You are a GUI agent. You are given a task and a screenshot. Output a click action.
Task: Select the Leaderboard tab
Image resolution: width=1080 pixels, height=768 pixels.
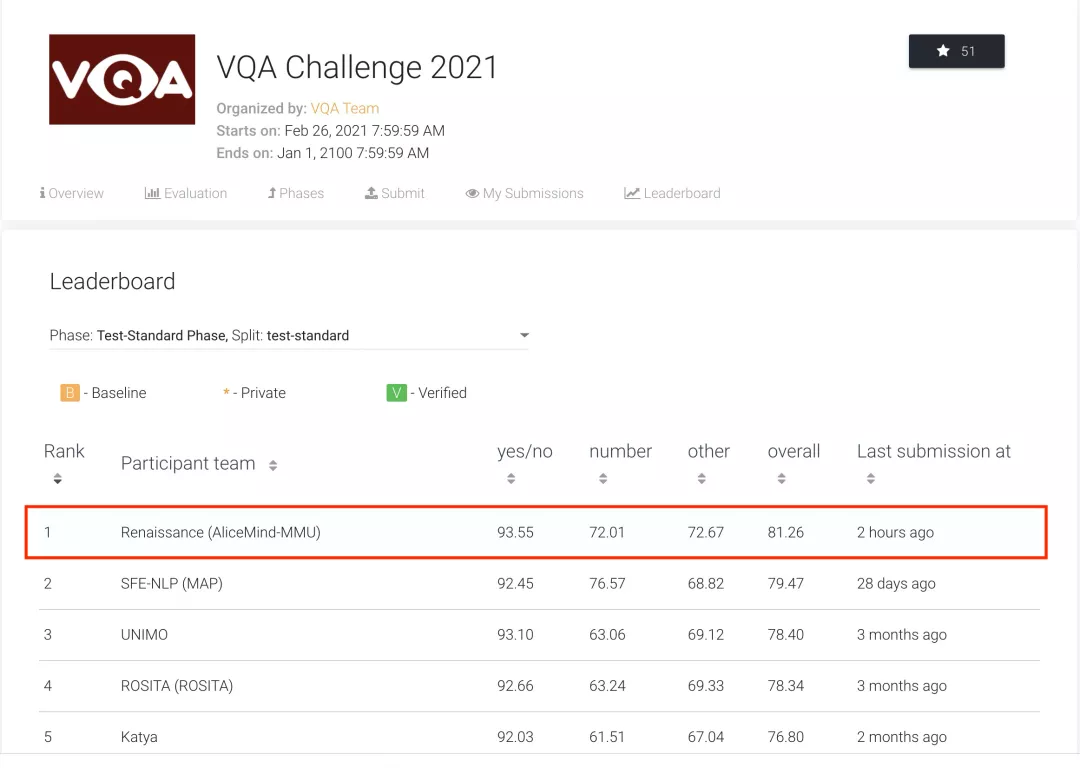click(x=672, y=194)
